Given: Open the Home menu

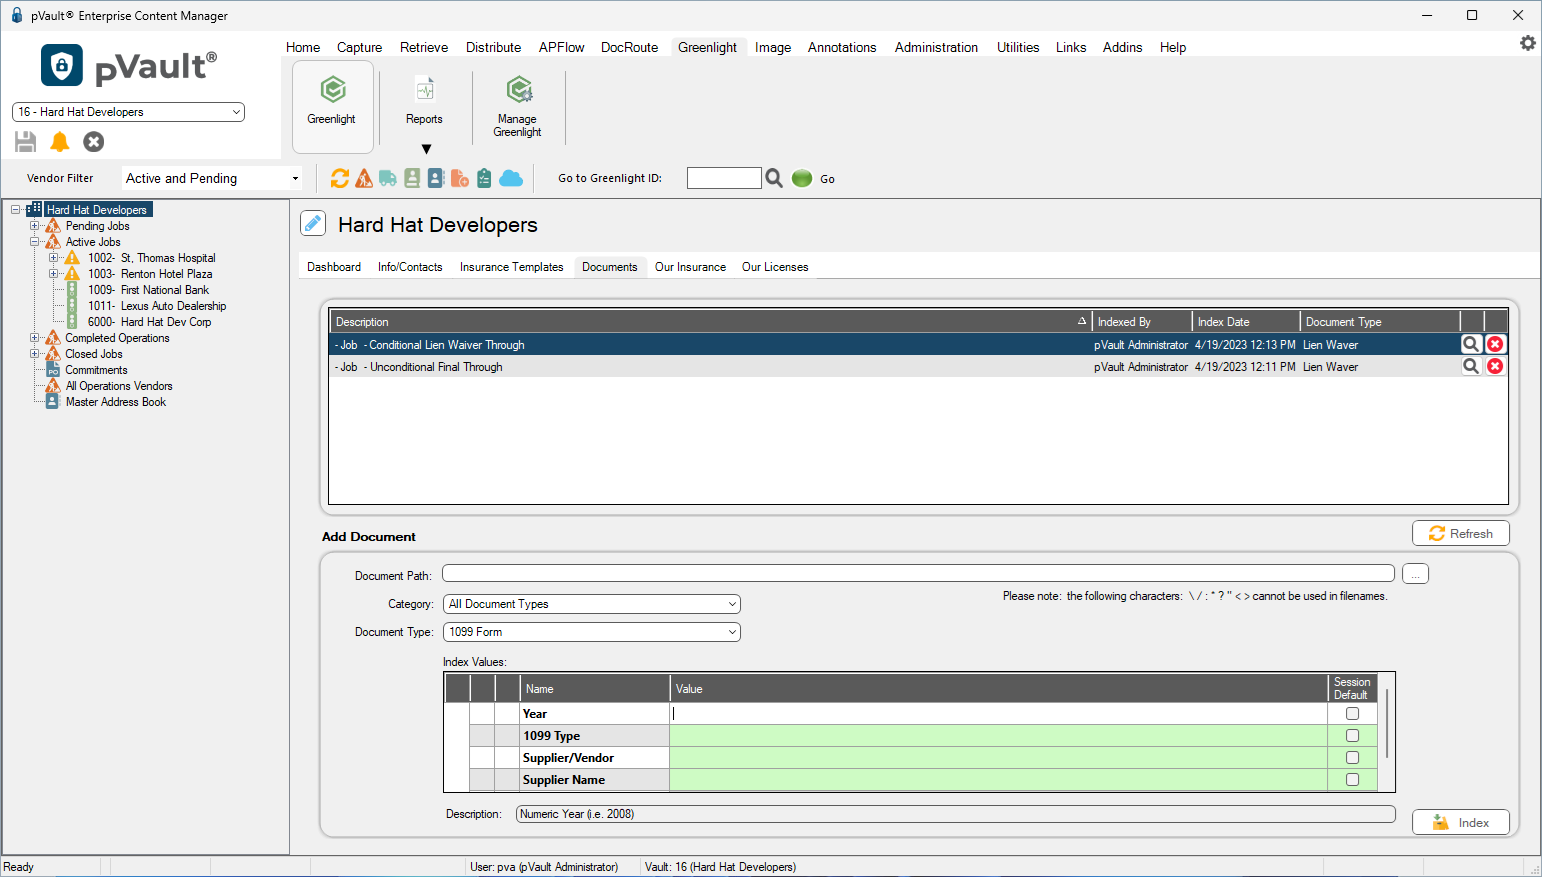Looking at the screenshot, I should coord(303,47).
